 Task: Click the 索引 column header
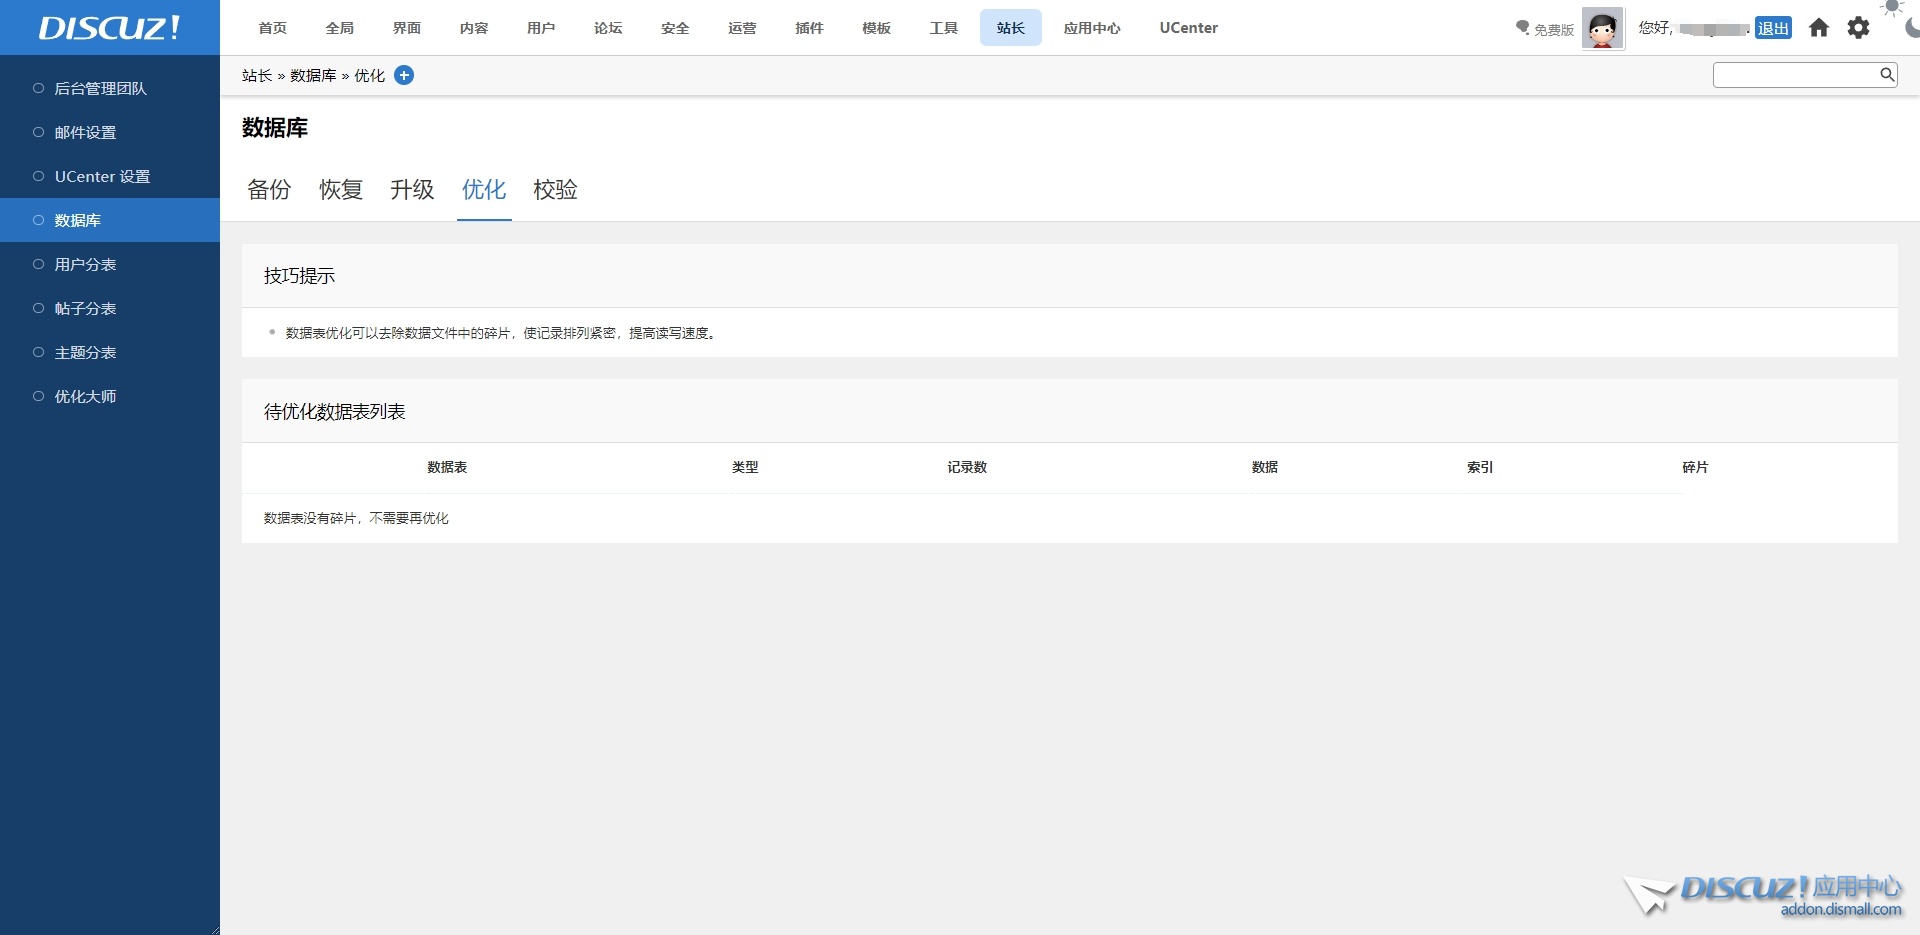point(1480,467)
